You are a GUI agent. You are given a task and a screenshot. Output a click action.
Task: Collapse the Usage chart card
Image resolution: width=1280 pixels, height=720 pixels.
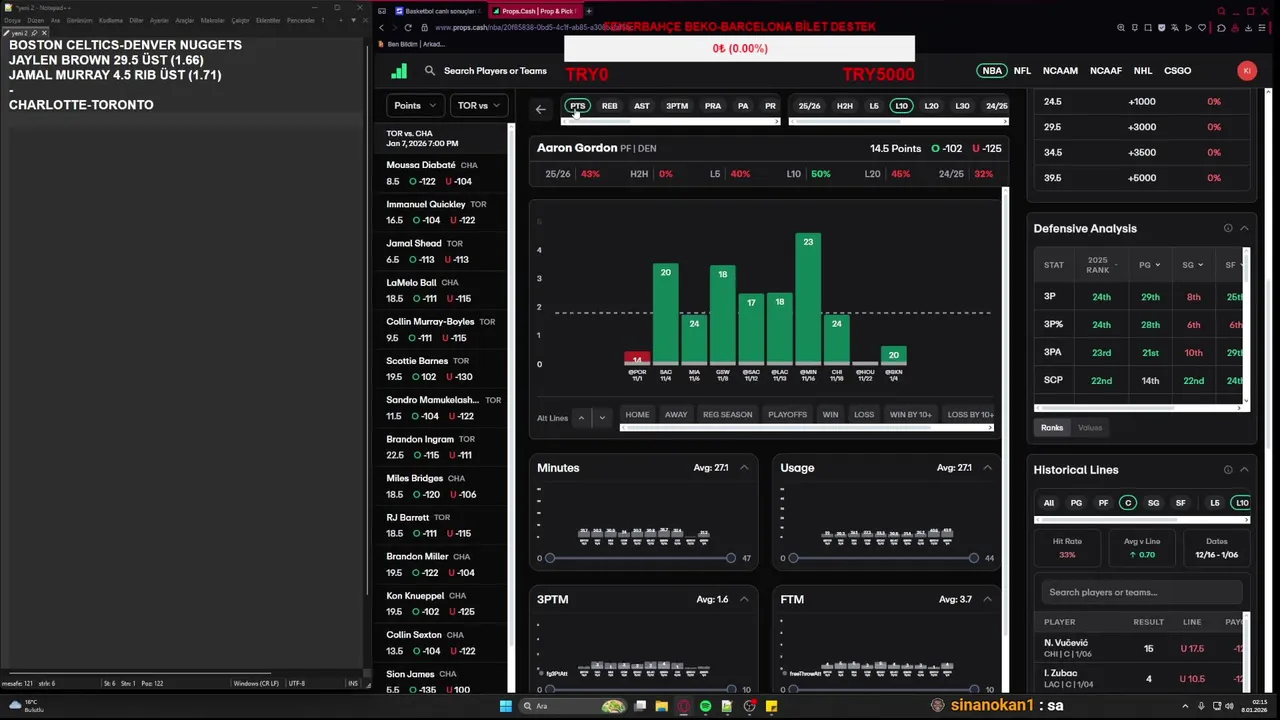click(987, 468)
